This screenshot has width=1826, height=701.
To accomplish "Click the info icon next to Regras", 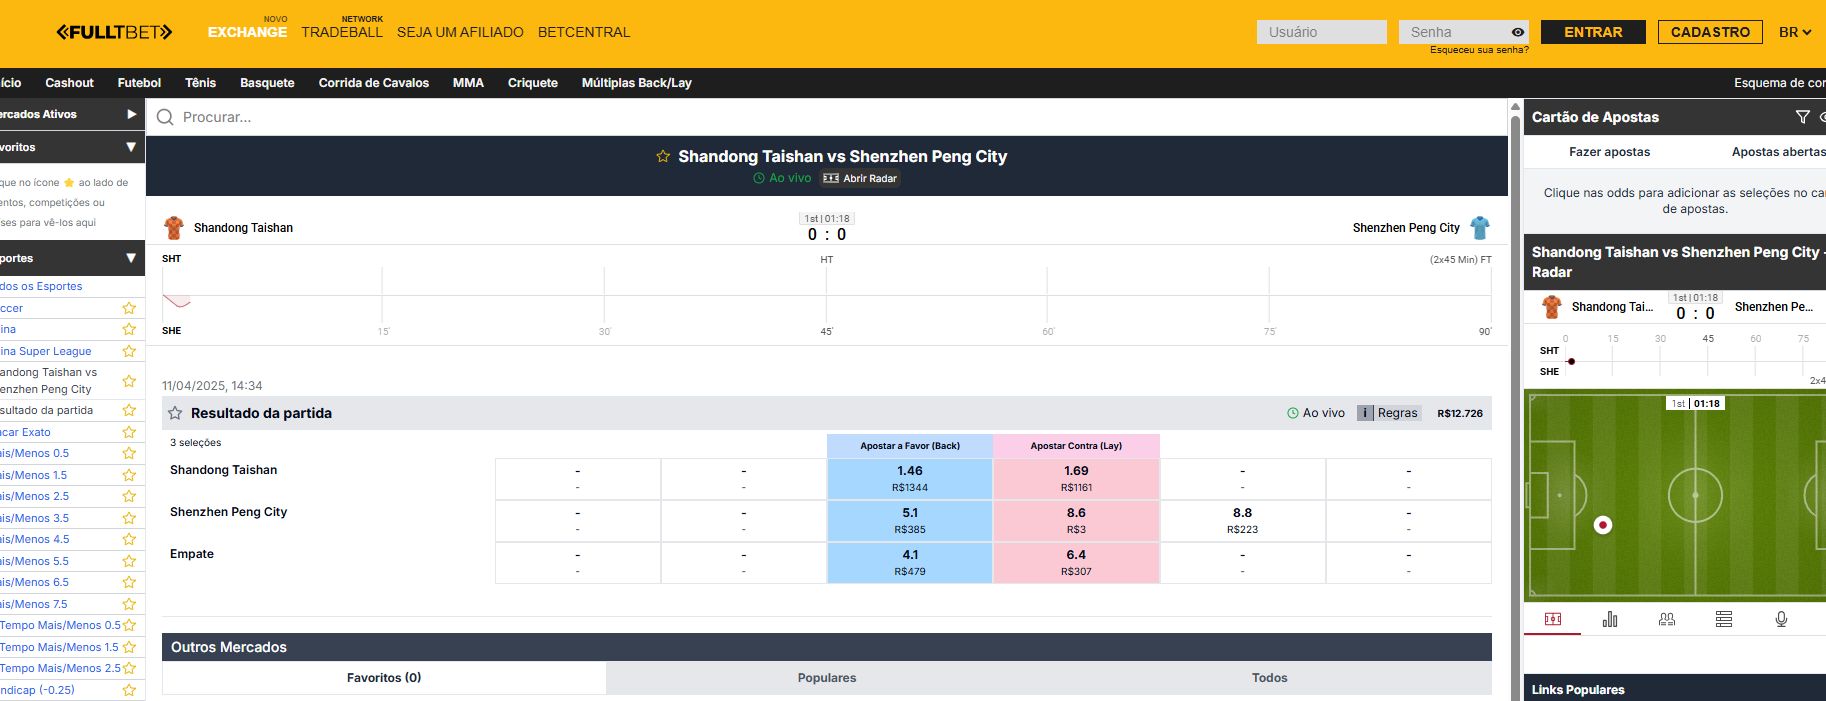I will click(x=1365, y=413).
